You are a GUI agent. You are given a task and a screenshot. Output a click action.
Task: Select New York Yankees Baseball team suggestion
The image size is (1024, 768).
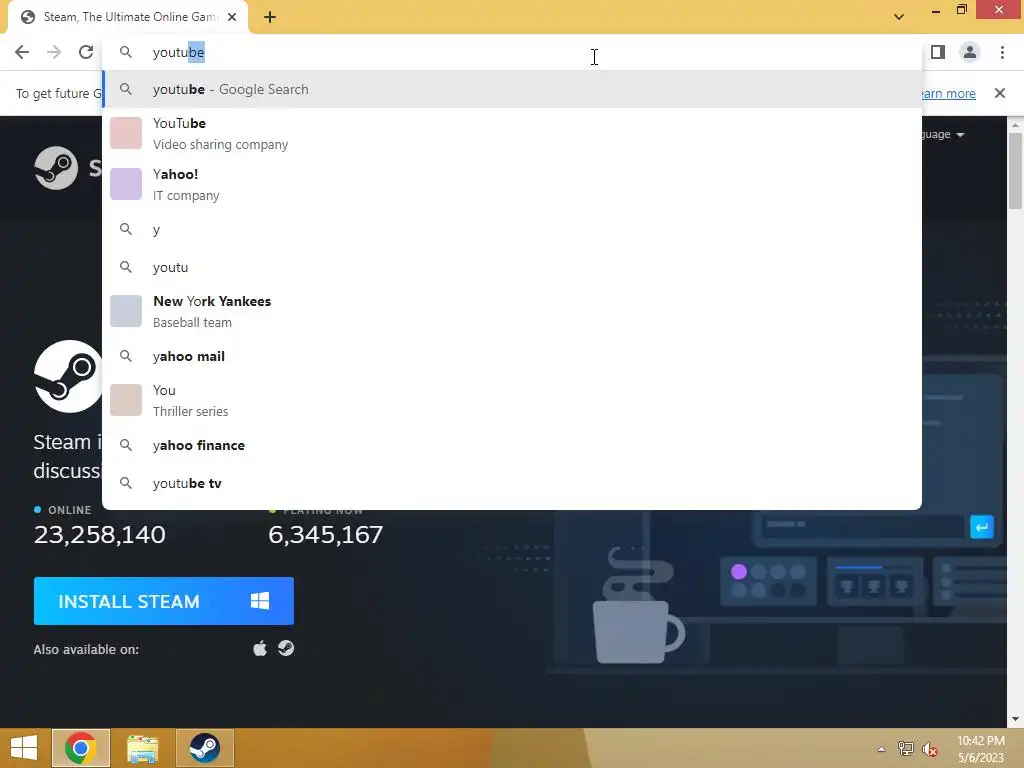point(512,311)
